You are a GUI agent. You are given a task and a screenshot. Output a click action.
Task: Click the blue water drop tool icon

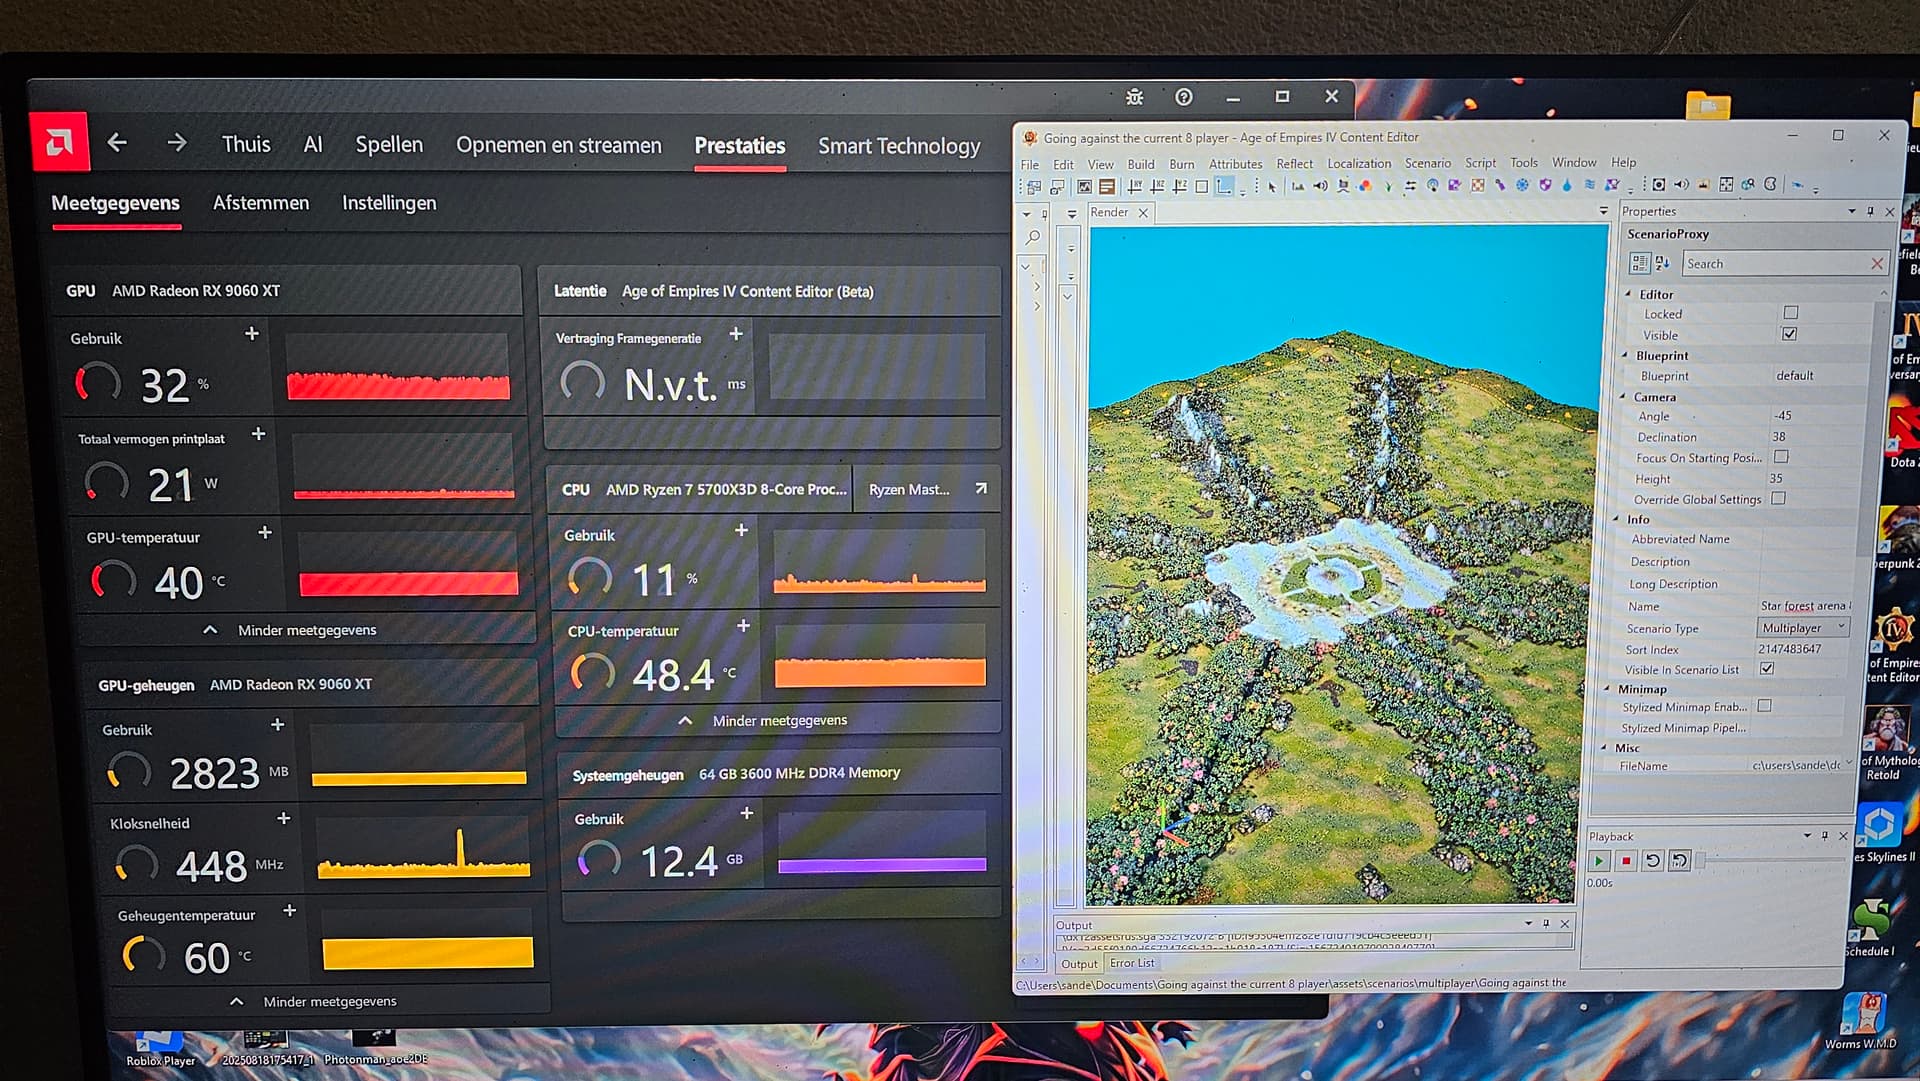point(1566,185)
